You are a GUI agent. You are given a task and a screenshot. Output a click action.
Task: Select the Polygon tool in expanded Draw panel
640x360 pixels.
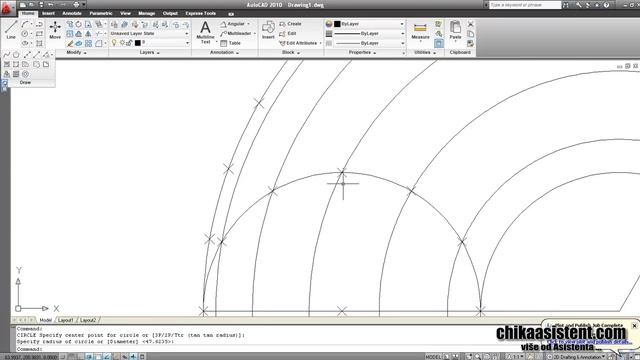click(x=16, y=55)
